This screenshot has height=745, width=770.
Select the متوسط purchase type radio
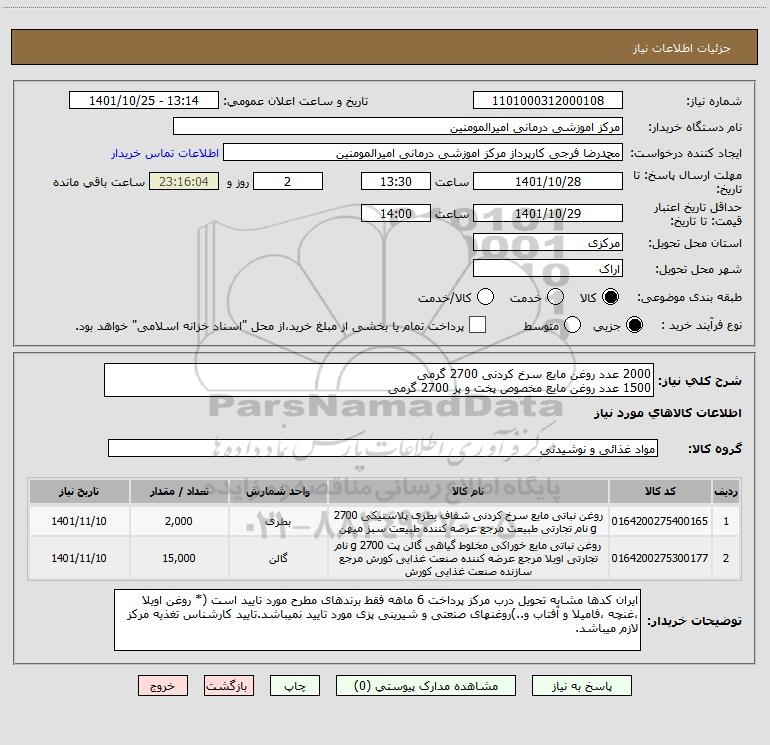click(x=572, y=325)
